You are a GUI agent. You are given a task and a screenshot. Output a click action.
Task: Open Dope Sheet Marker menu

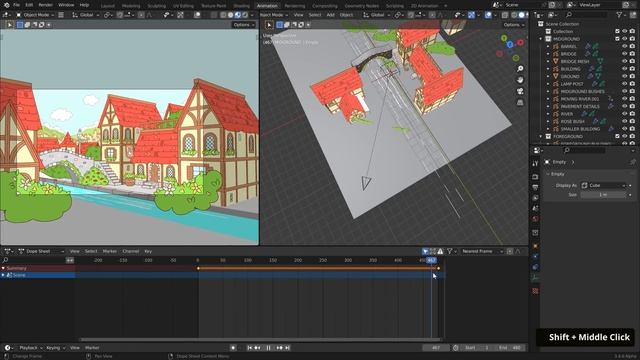(109, 251)
